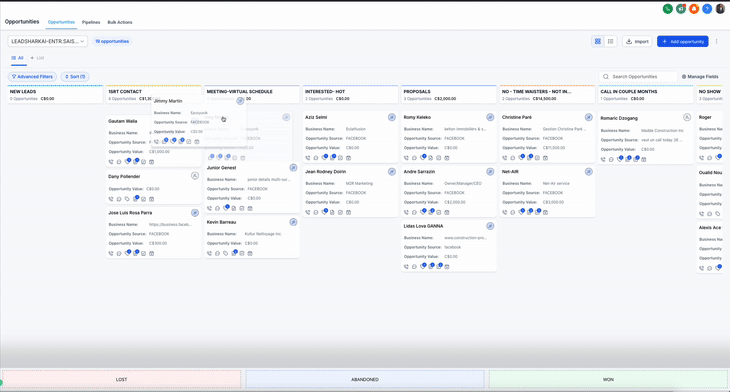The width and height of the screenshot is (730, 392).
Task: Click the WON drop zone
Action: pyautogui.click(x=608, y=379)
